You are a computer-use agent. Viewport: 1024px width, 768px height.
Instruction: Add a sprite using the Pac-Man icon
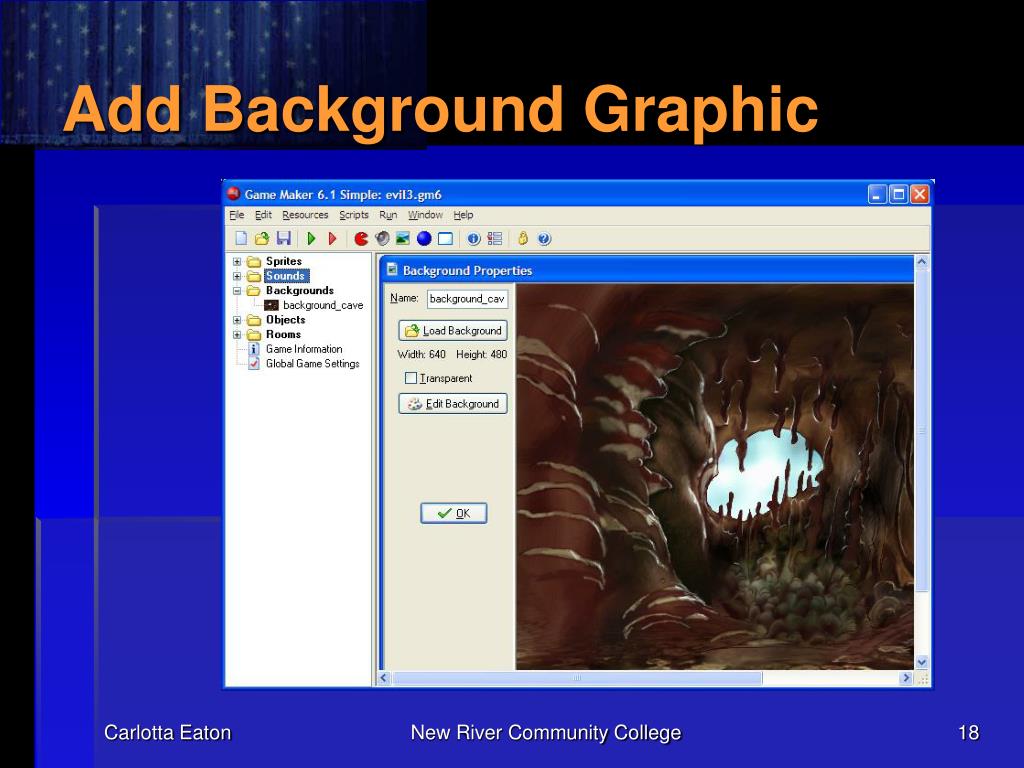(x=361, y=238)
